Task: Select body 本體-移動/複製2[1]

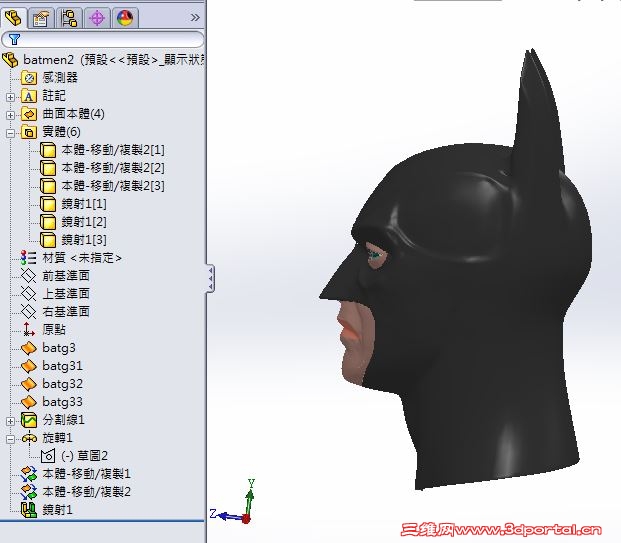Action: pos(102,150)
